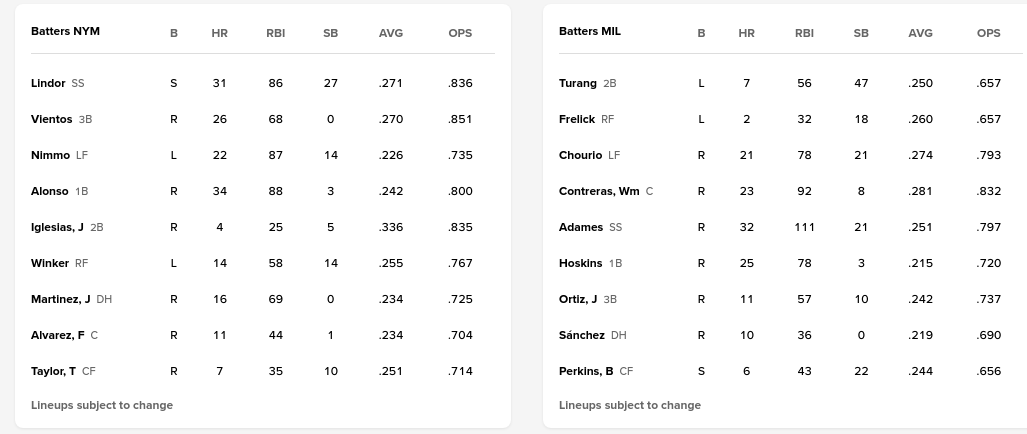Click Frelick in MIL lineup
Screen dimensions: 1027x434
pyautogui.click(x=577, y=119)
